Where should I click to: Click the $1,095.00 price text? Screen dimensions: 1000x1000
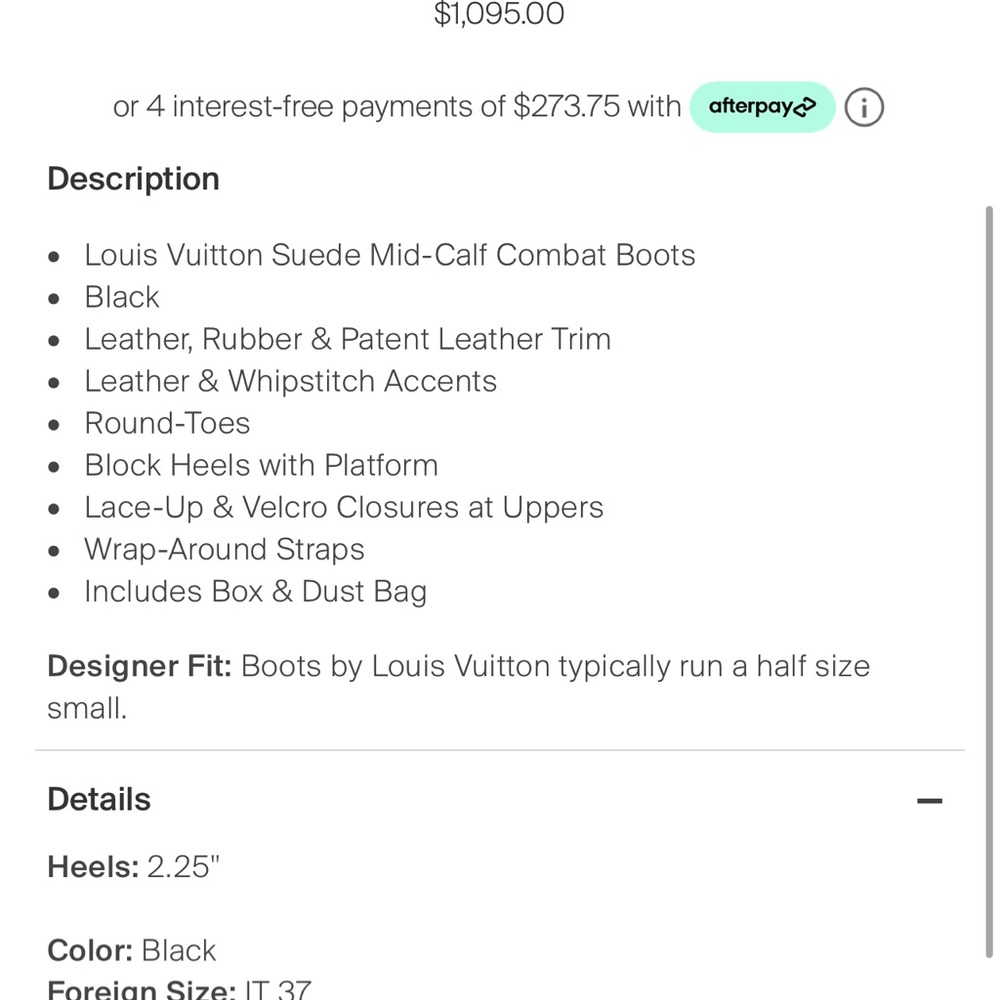click(x=499, y=15)
